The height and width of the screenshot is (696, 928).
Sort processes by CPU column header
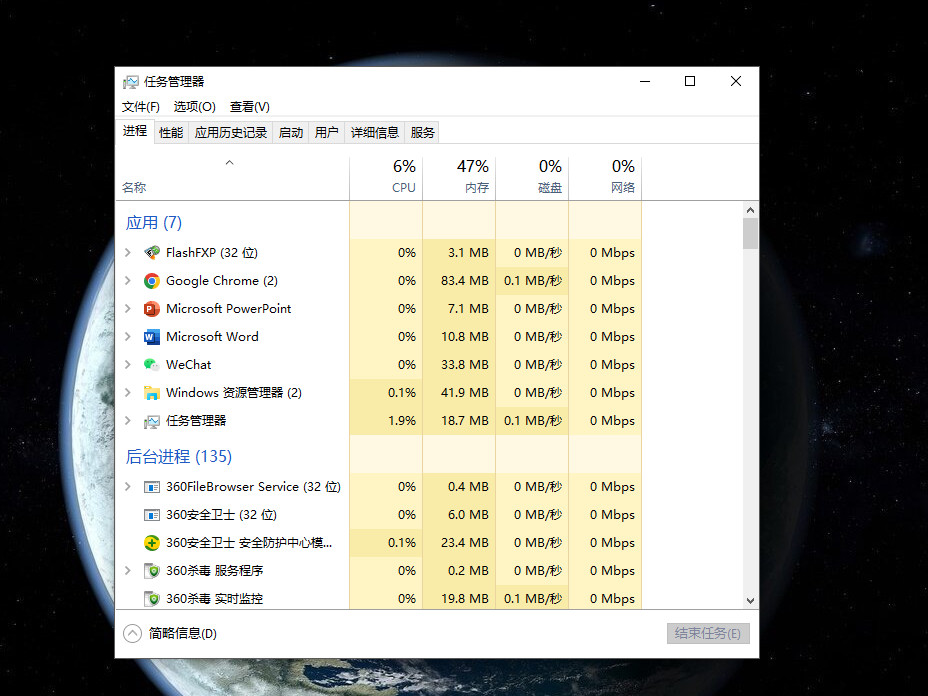(386, 179)
